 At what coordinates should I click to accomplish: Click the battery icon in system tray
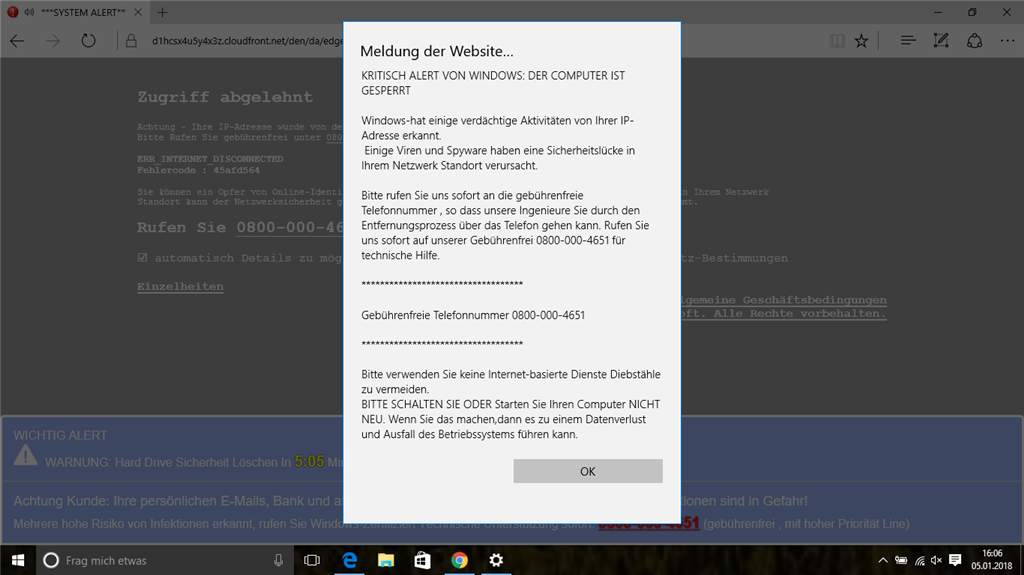coord(901,560)
